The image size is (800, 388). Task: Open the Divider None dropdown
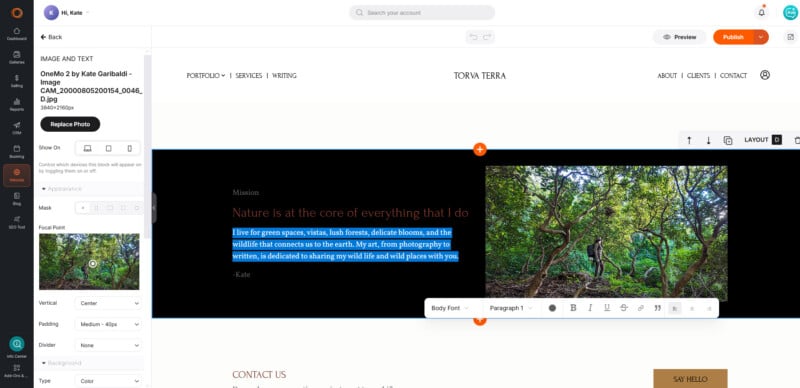[x=108, y=345]
